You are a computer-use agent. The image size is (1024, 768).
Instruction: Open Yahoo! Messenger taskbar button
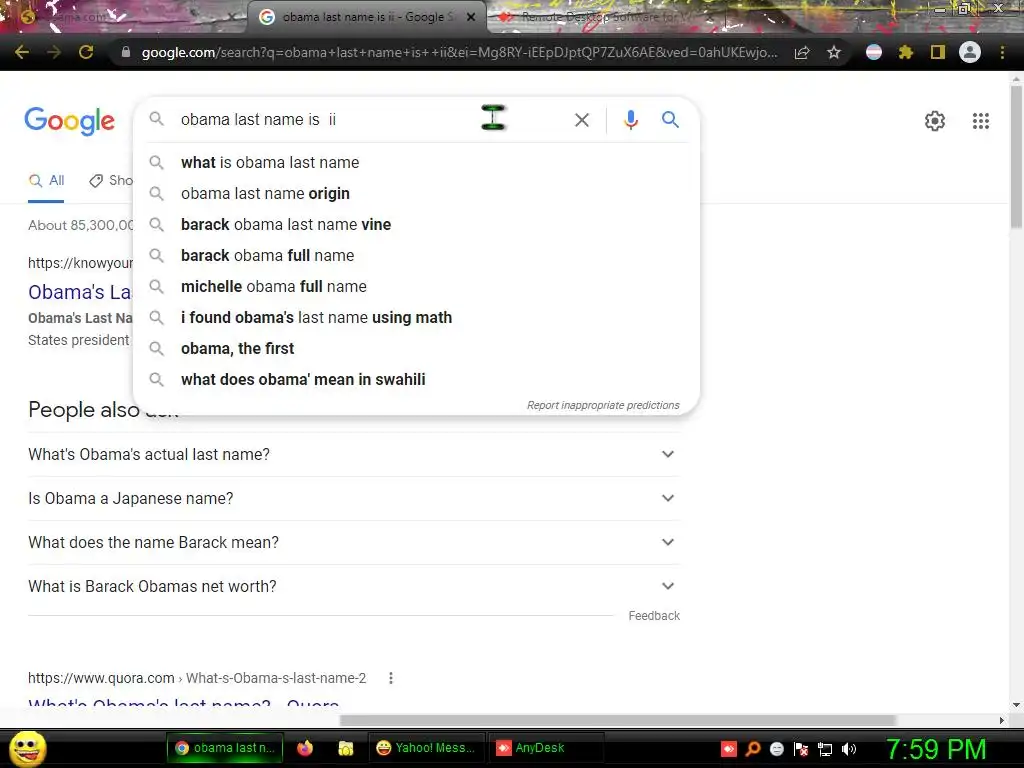tap(427, 748)
